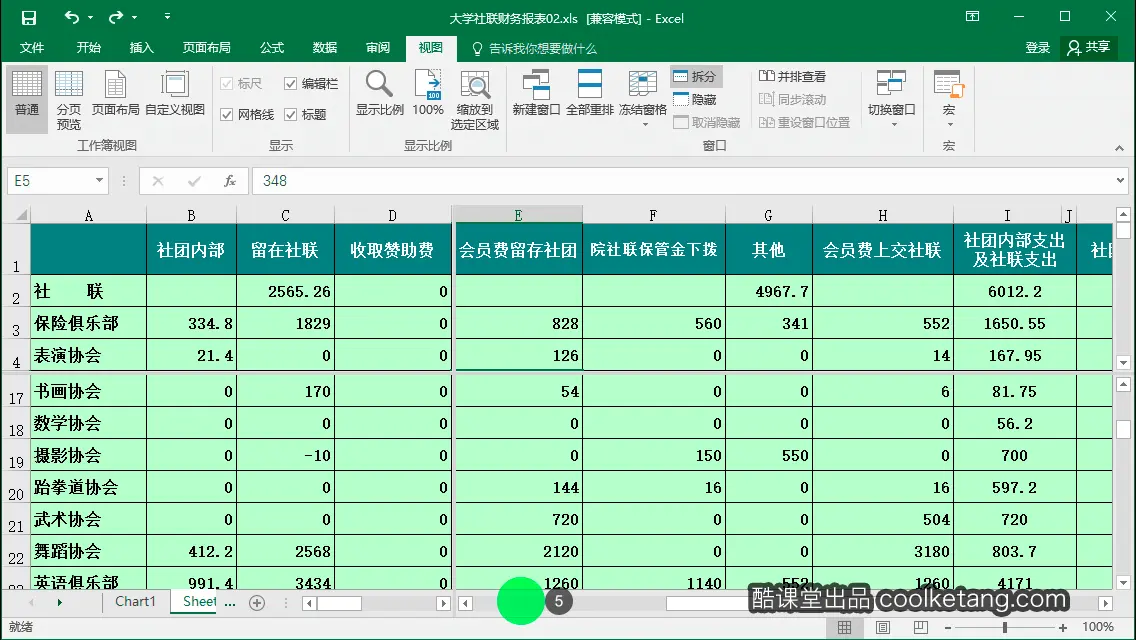Click the Insert Function fx icon
1136x640 pixels.
pos(230,180)
